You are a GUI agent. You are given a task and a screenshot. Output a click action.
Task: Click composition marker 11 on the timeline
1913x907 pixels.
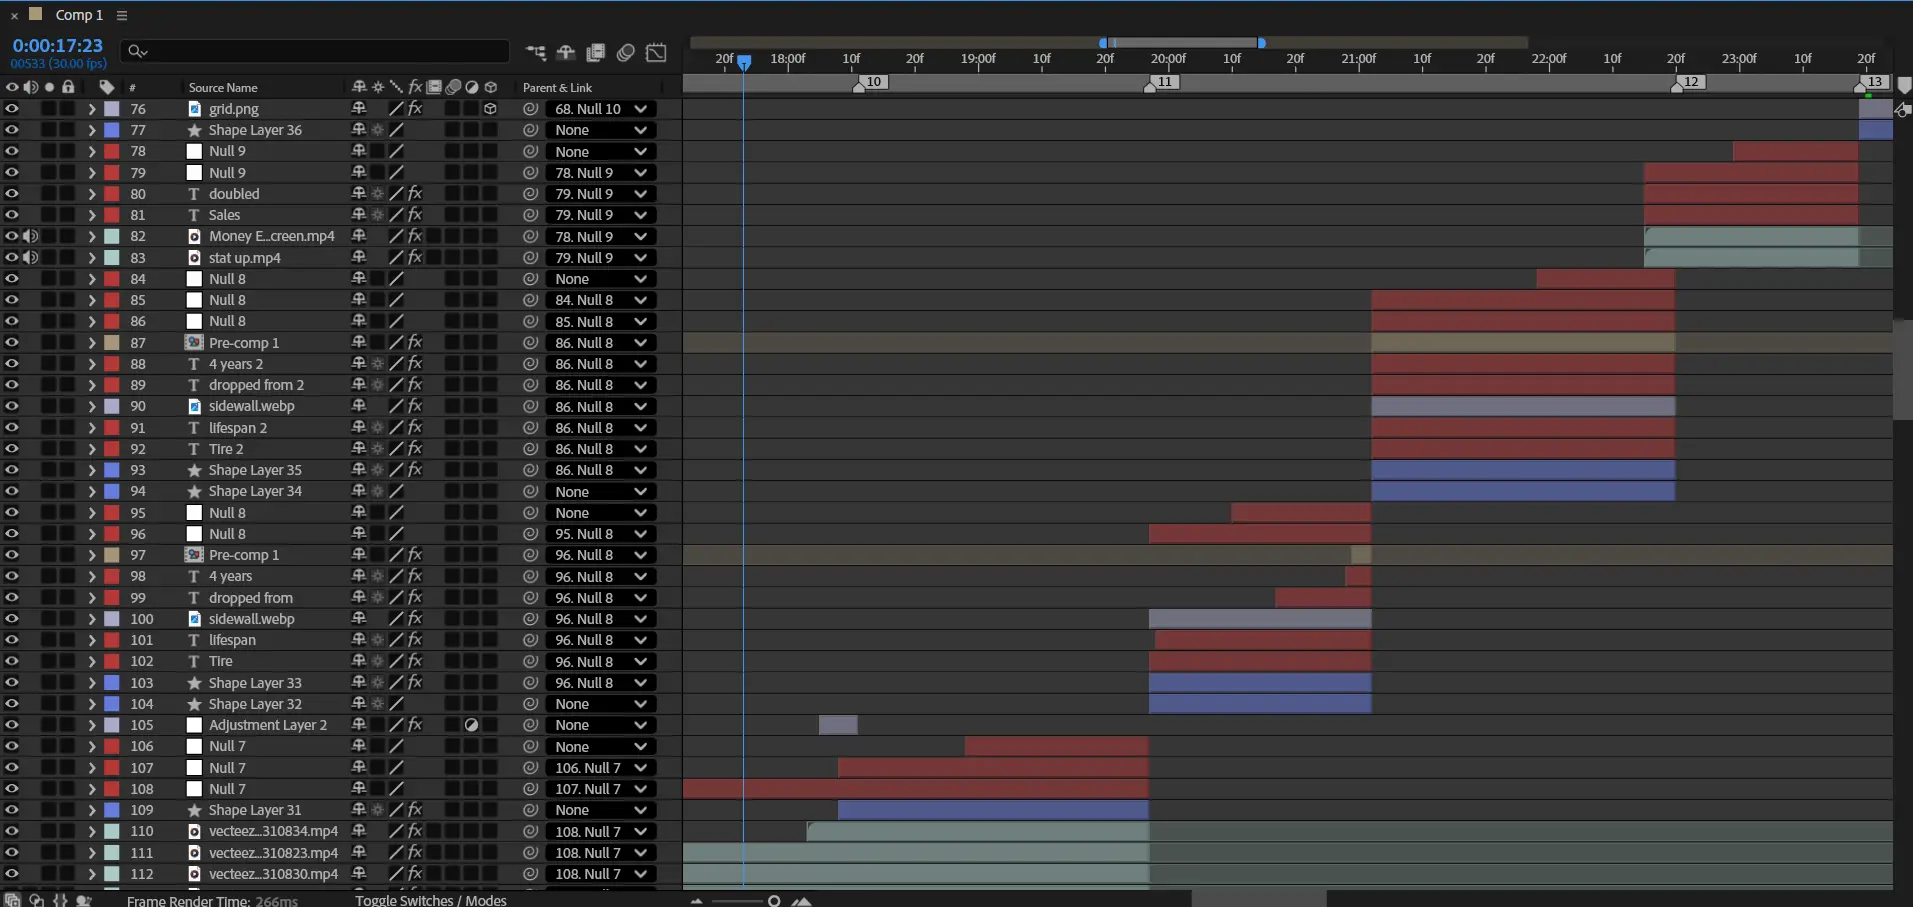pos(1164,82)
